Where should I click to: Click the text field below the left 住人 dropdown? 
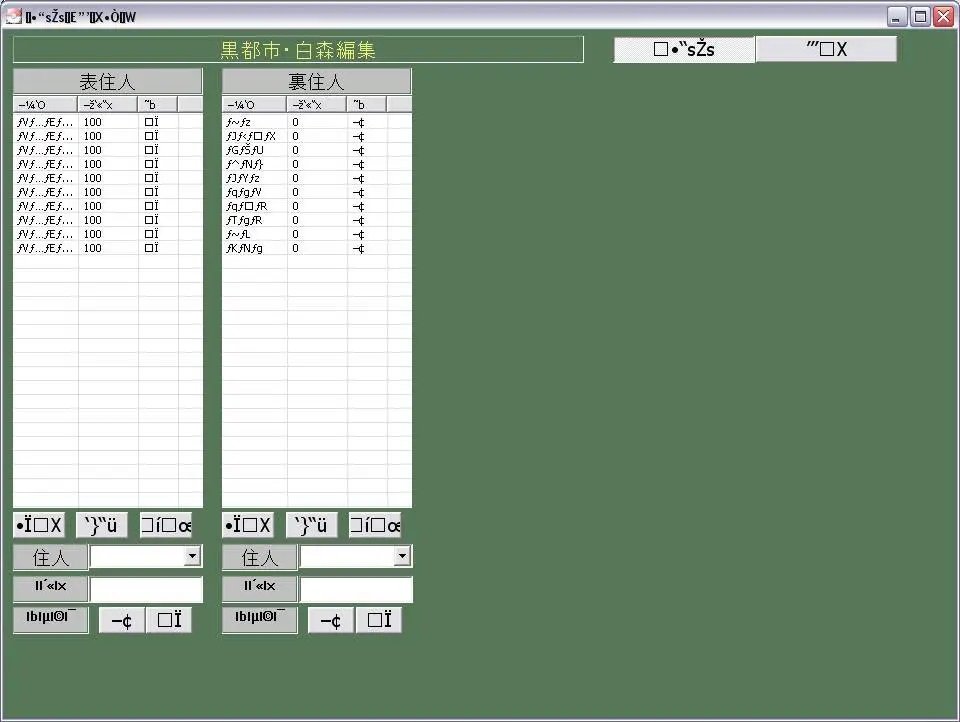(x=146, y=590)
